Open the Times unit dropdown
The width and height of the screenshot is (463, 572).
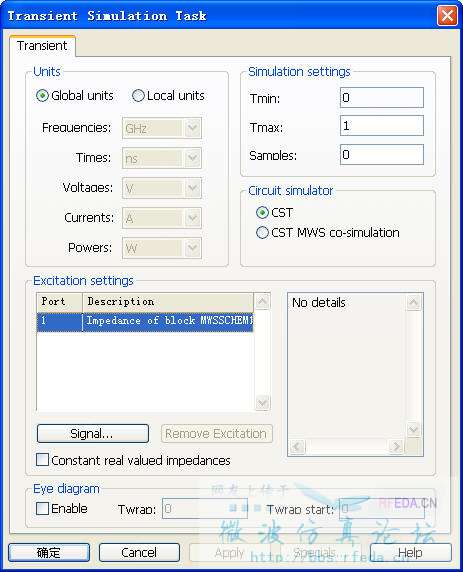click(162, 158)
